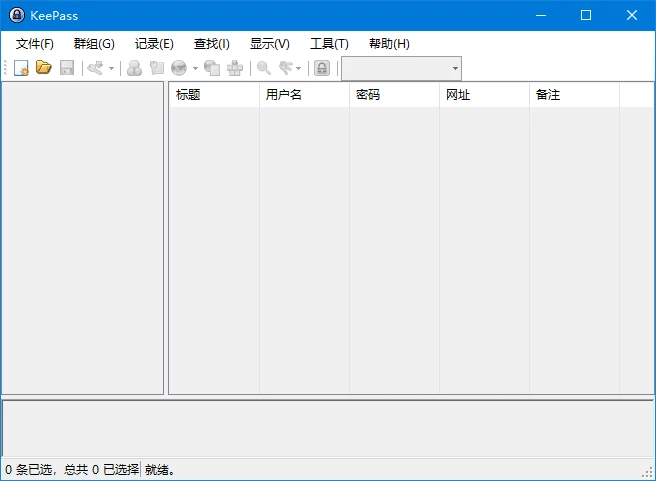The height and width of the screenshot is (481, 656).
Task: Sort by the 标题 column header
Action: [214, 95]
